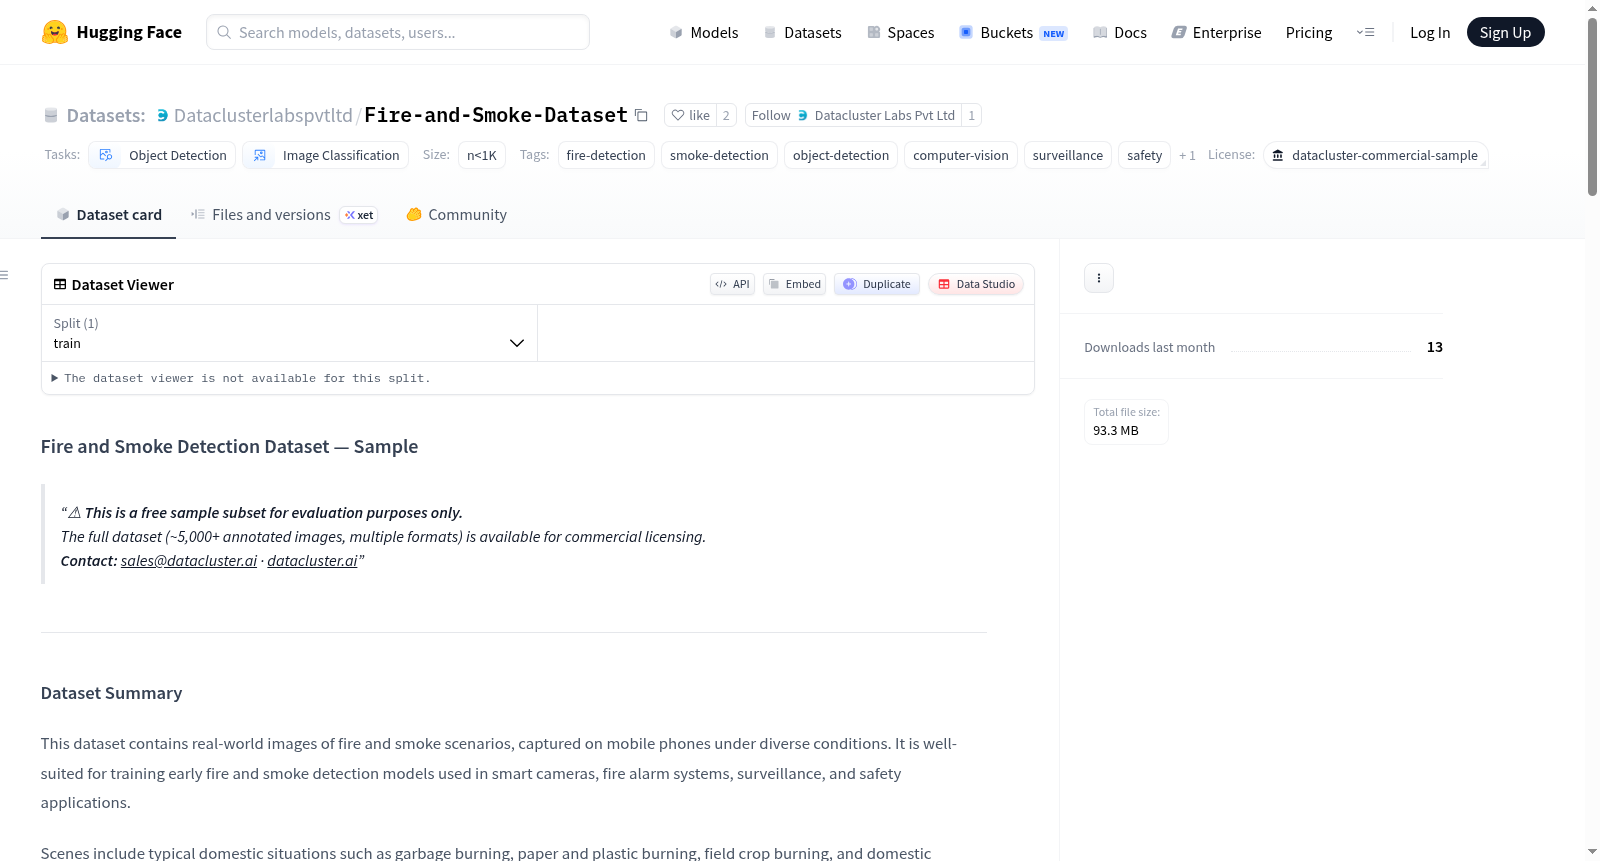Open Docs in the top navigation
This screenshot has width=1600, height=861.
(1120, 32)
